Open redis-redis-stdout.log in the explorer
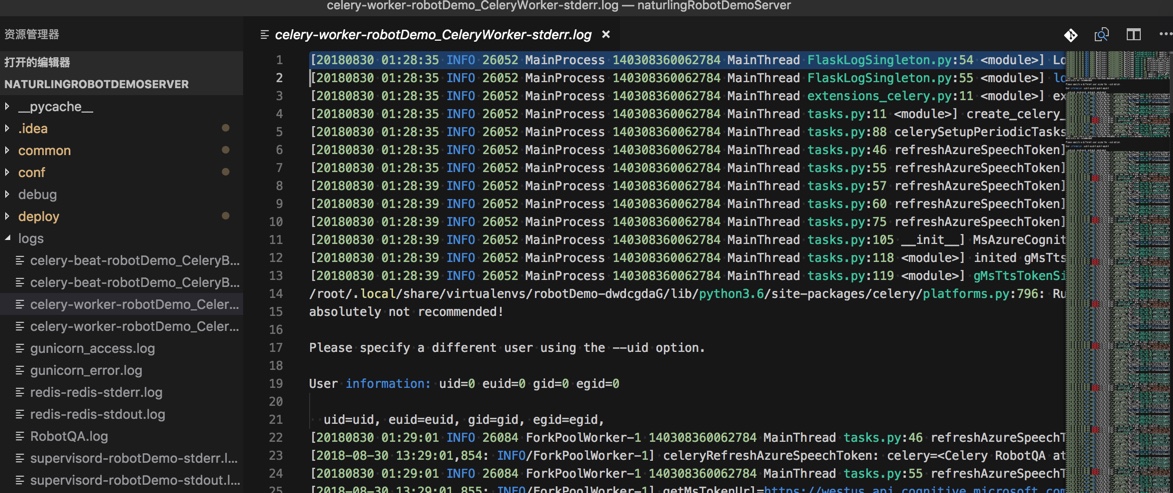 pyautogui.click(x=97, y=415)
